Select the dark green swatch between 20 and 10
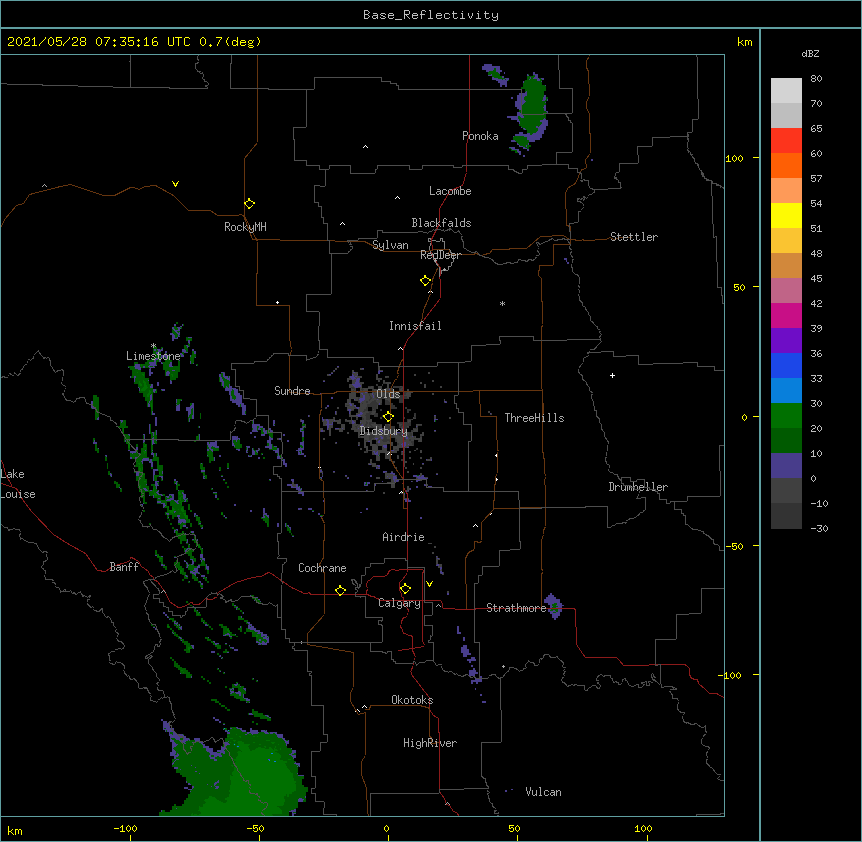This screenshot has width=862, height=842. pos(786,440)
